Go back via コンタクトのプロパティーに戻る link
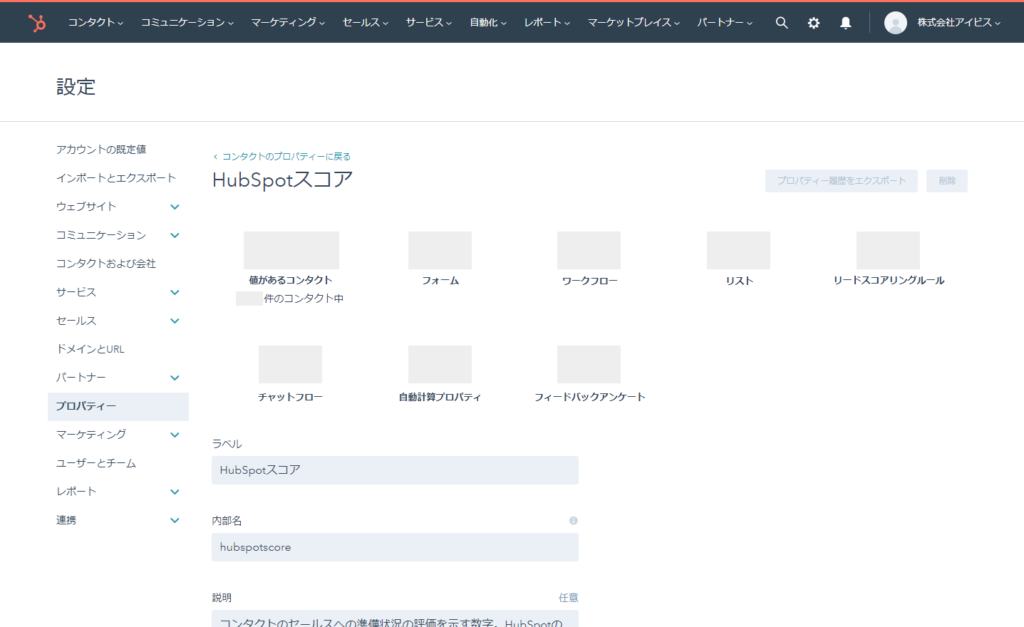This screenshot has height=627, width=1024. point(282,157)
